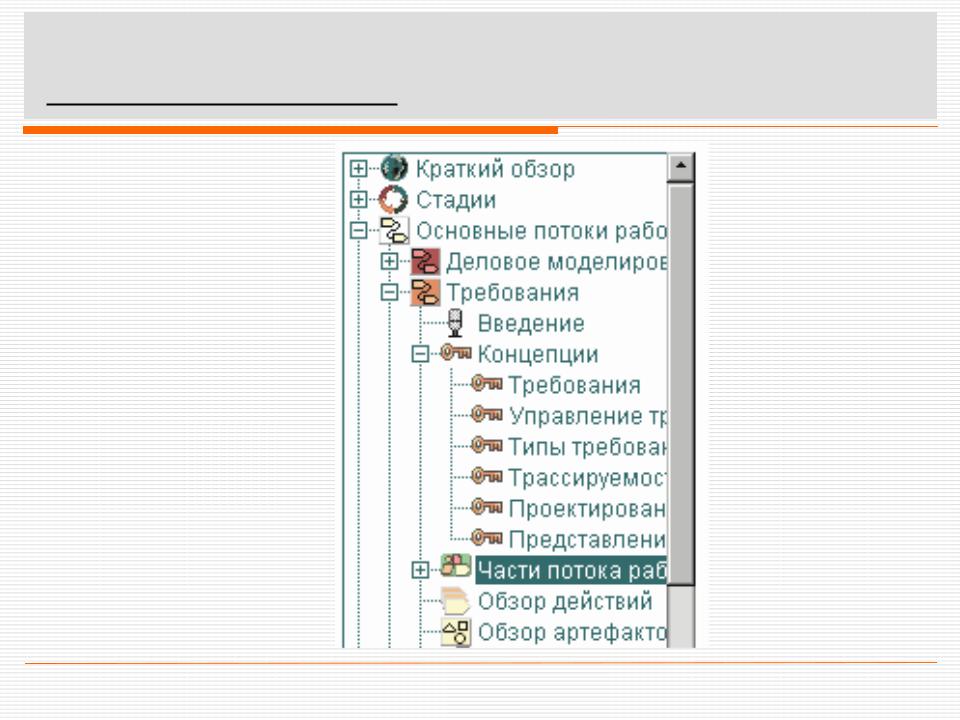Click the key icon beside Представление
The width and height of the screenshot is (960, 720).
click(487, 538)
